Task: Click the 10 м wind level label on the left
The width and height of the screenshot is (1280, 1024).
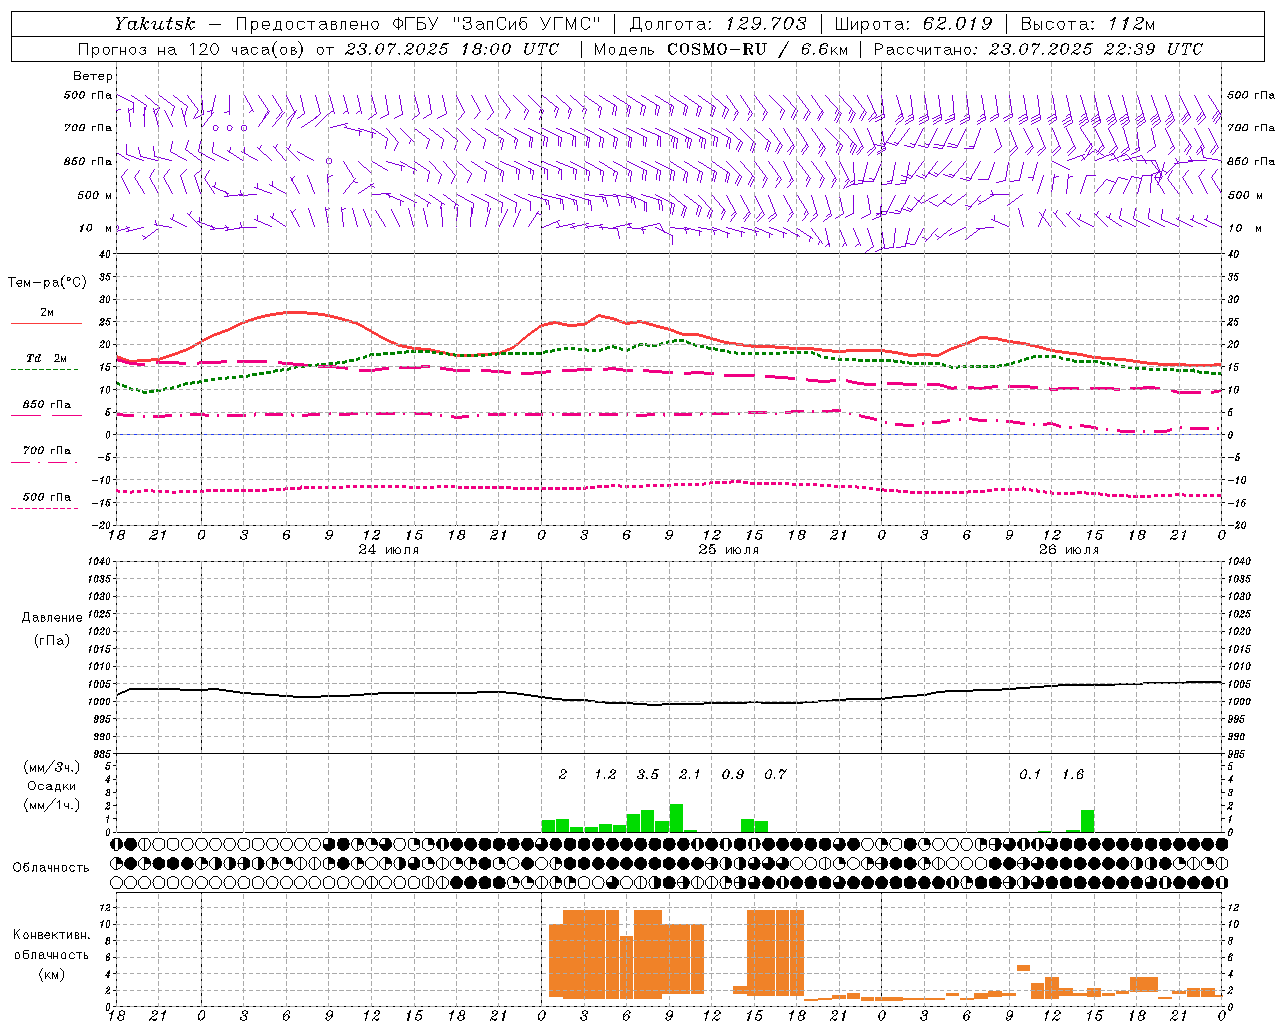Action: coord(96,228)
